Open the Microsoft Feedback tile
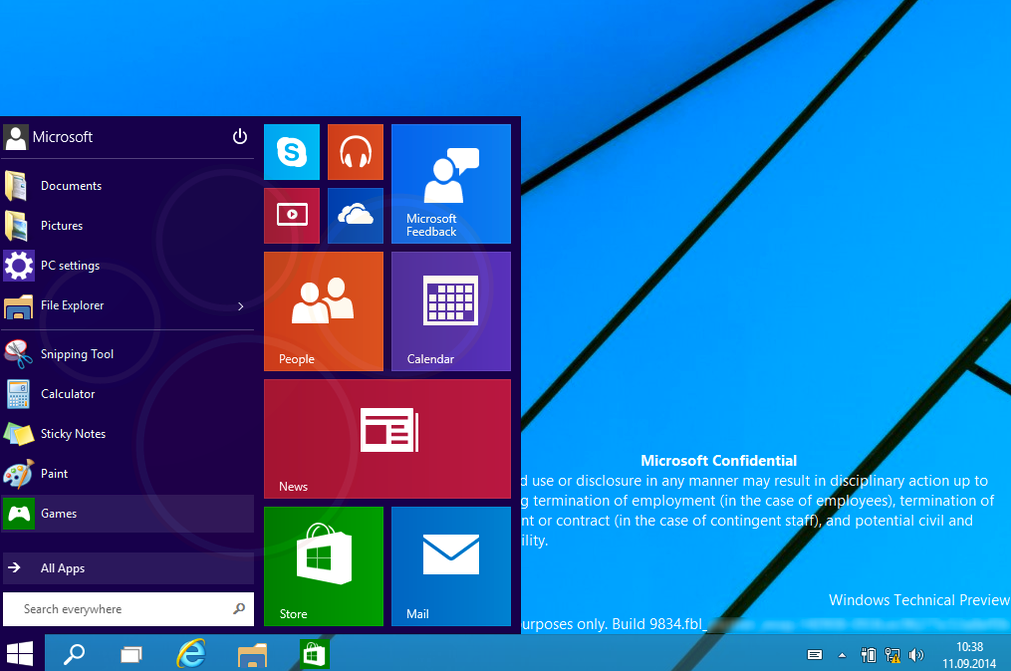This screenshot has width=1011, height=671. 450,183
